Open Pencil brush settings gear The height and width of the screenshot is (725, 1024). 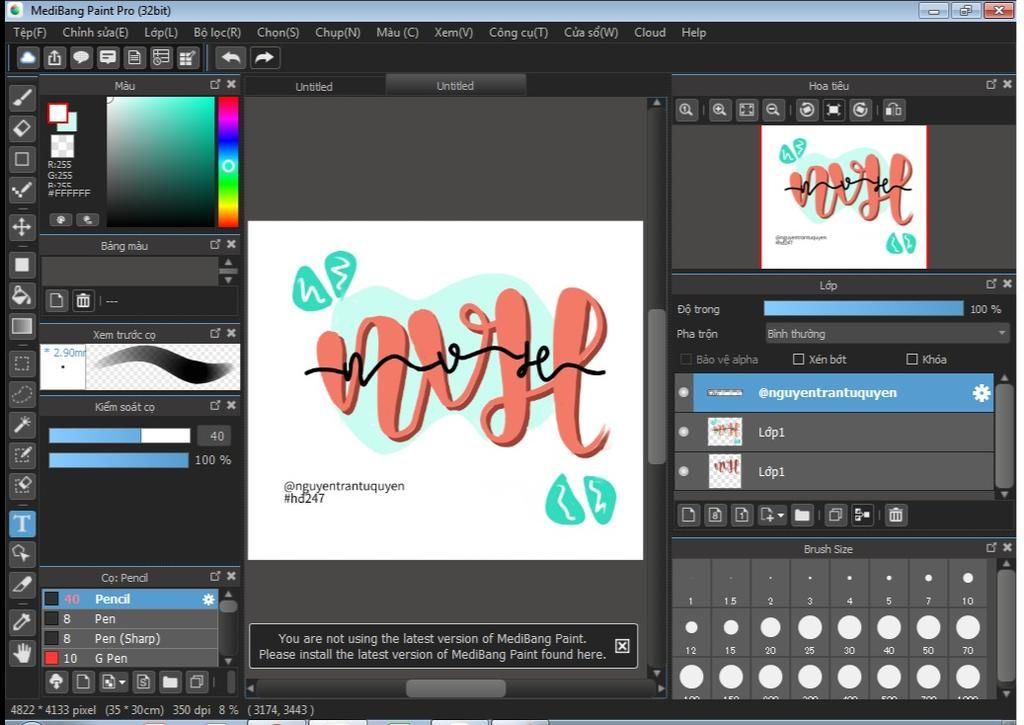208,599
